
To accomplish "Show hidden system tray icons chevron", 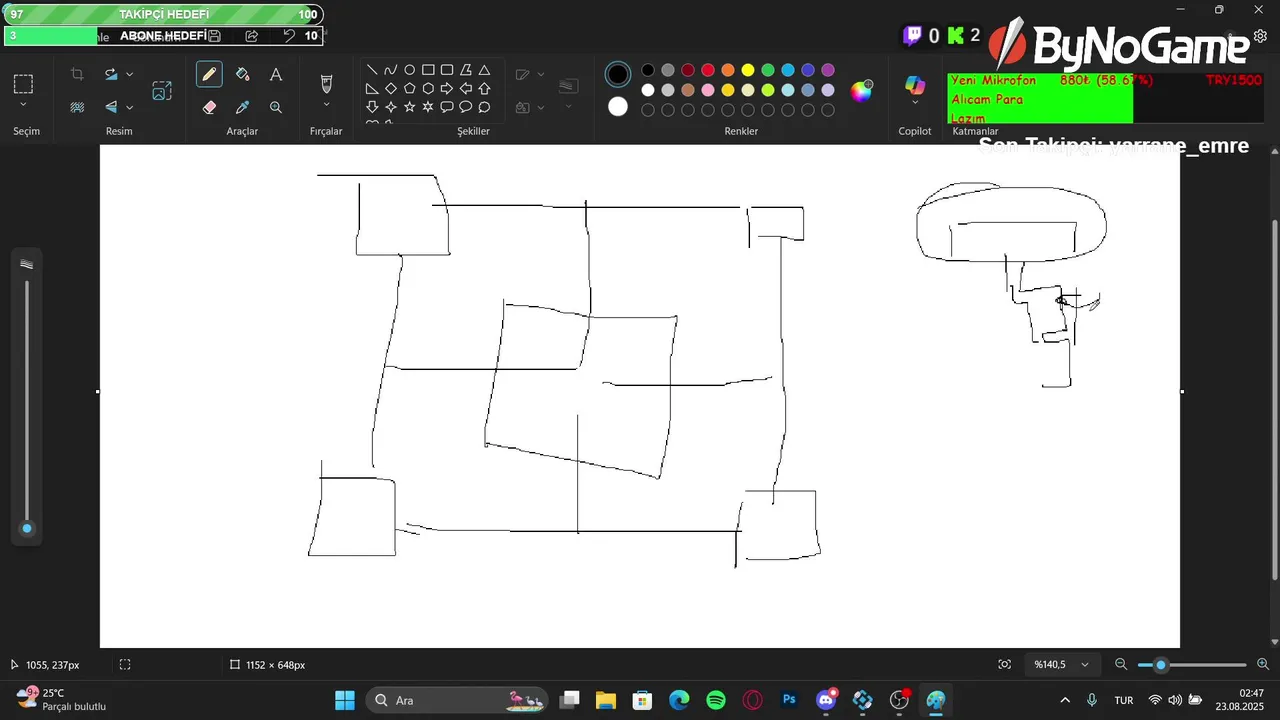I will (1064, 700).
